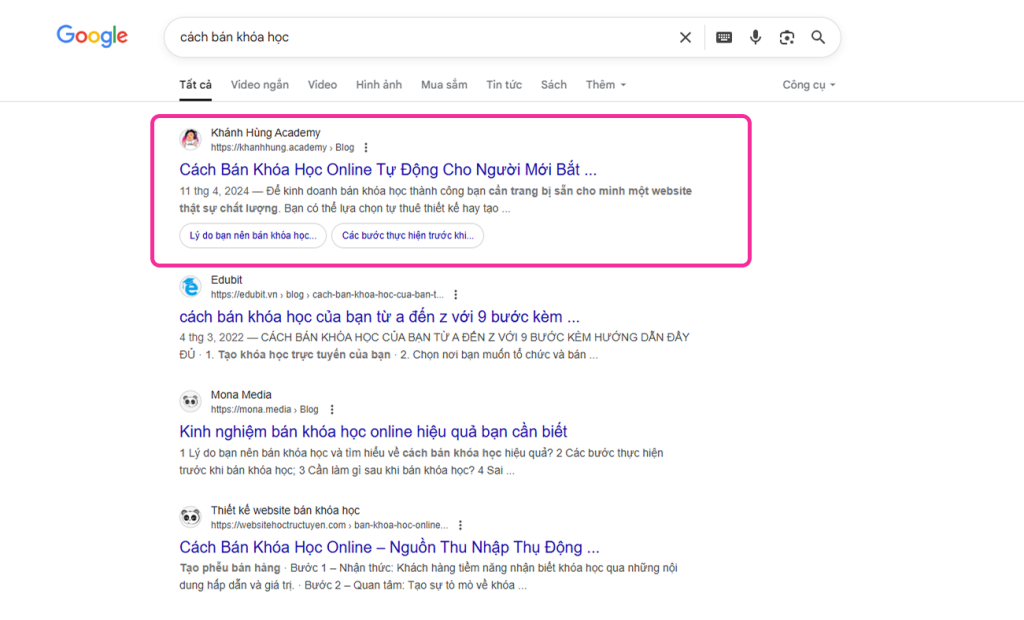Open 'Kinh nghiệm bán khóa học online hiệu quả' result
Image resolution: width=1024 pixels, height=620 pixels.
pos(373,432)
